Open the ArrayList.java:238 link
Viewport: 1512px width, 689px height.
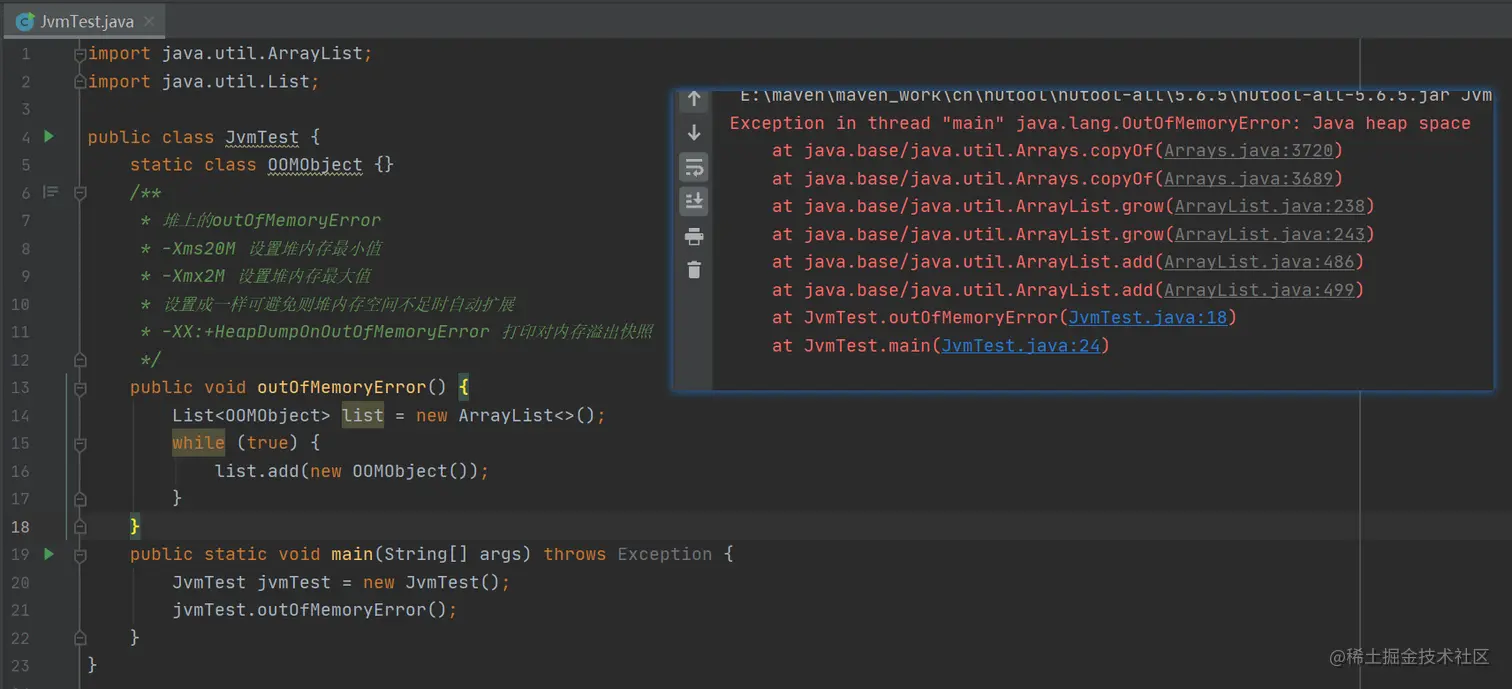pyautogui.click(x=1270, y=206)
